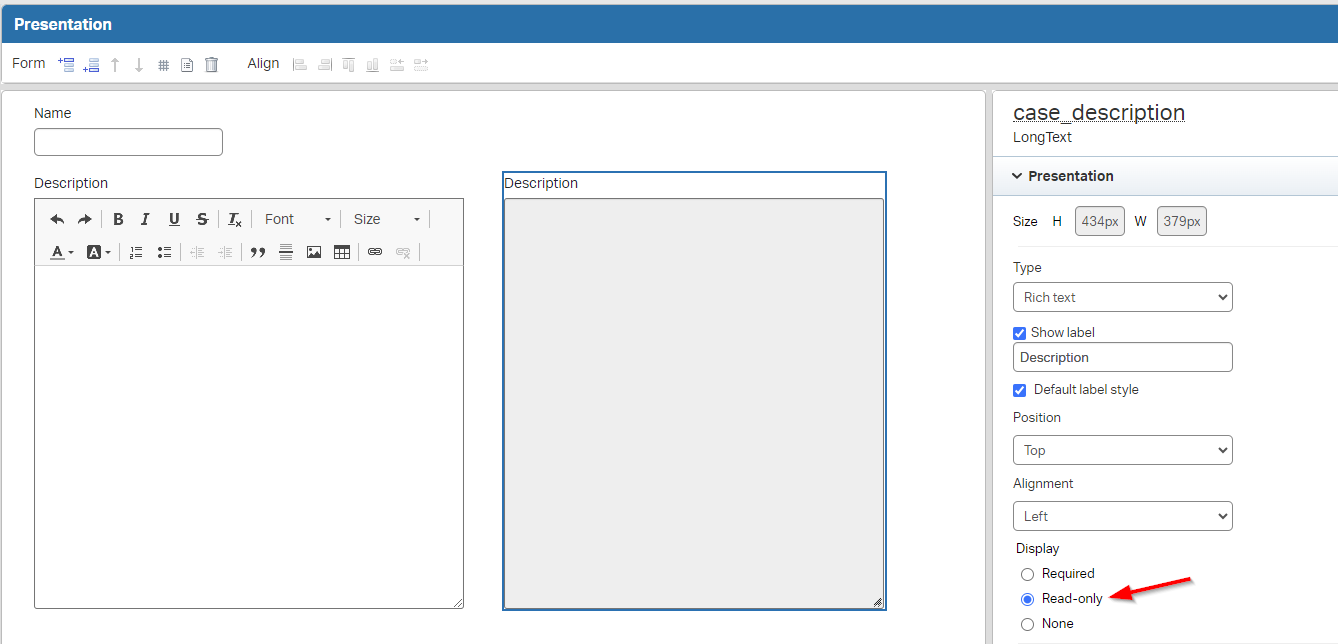
Task: Open the Type dropdown showing Rich text
Action: [1122, 297]
